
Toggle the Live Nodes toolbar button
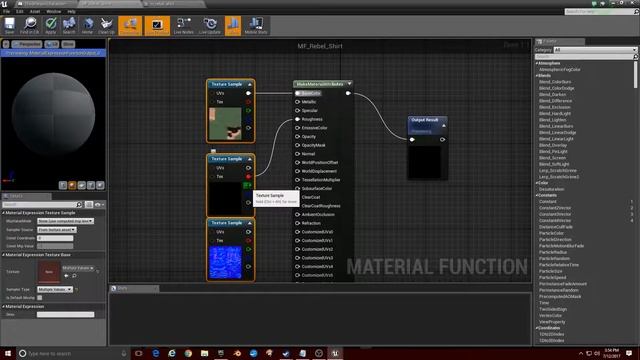184,26
